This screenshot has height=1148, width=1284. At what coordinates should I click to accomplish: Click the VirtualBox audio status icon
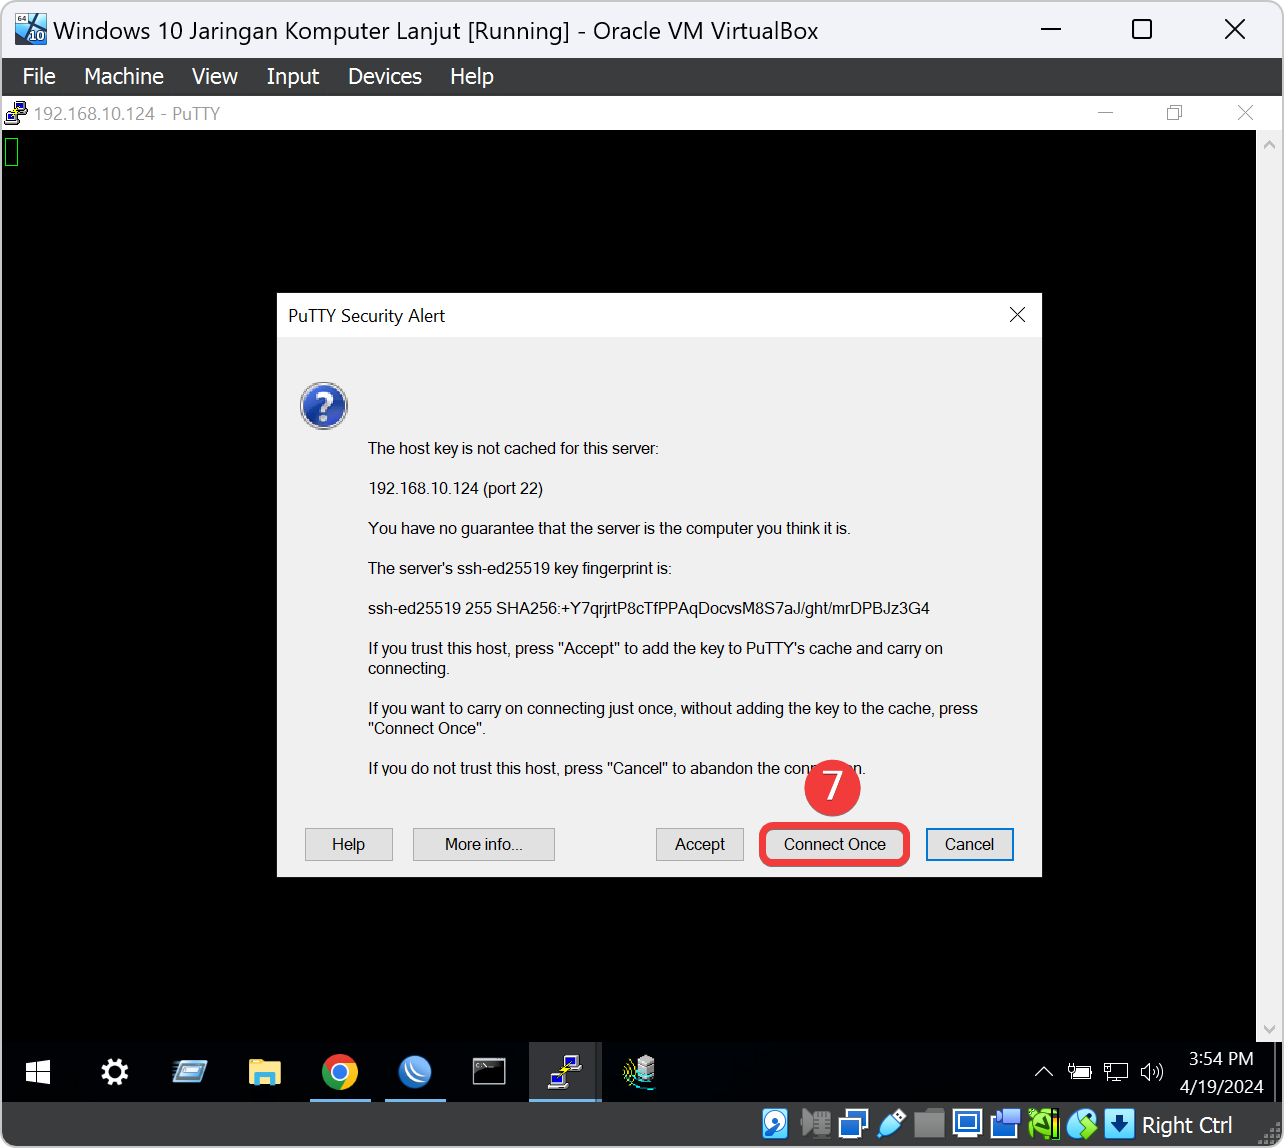[x=816, y=1124]
